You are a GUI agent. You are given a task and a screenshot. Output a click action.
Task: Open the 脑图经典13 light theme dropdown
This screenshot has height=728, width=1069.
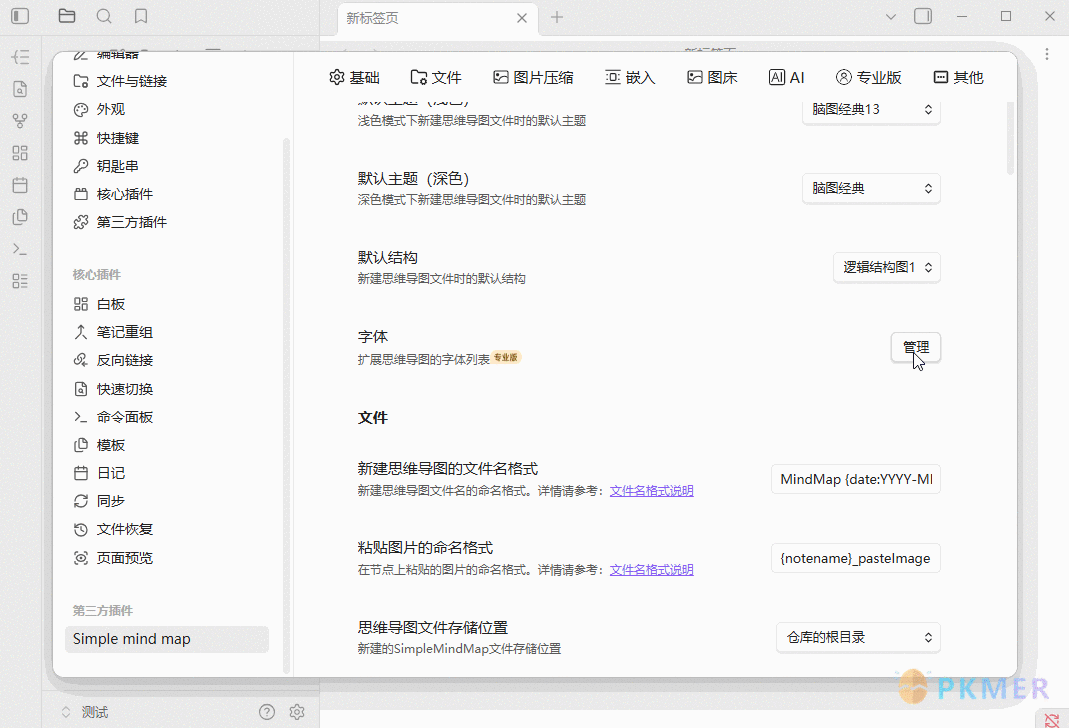[x=871, y=110]
